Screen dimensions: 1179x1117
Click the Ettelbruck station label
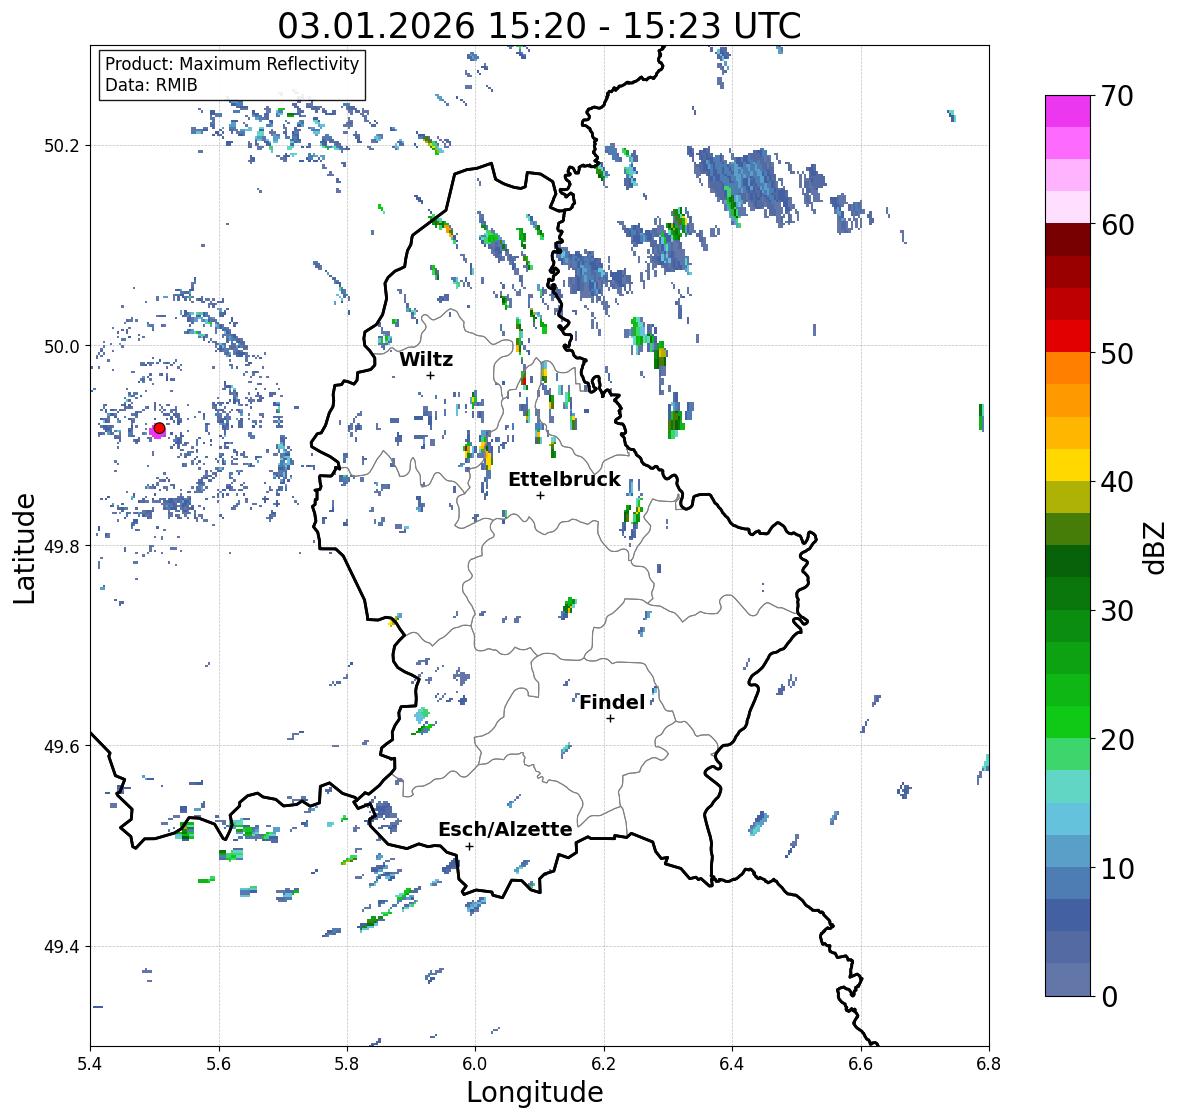564,480
